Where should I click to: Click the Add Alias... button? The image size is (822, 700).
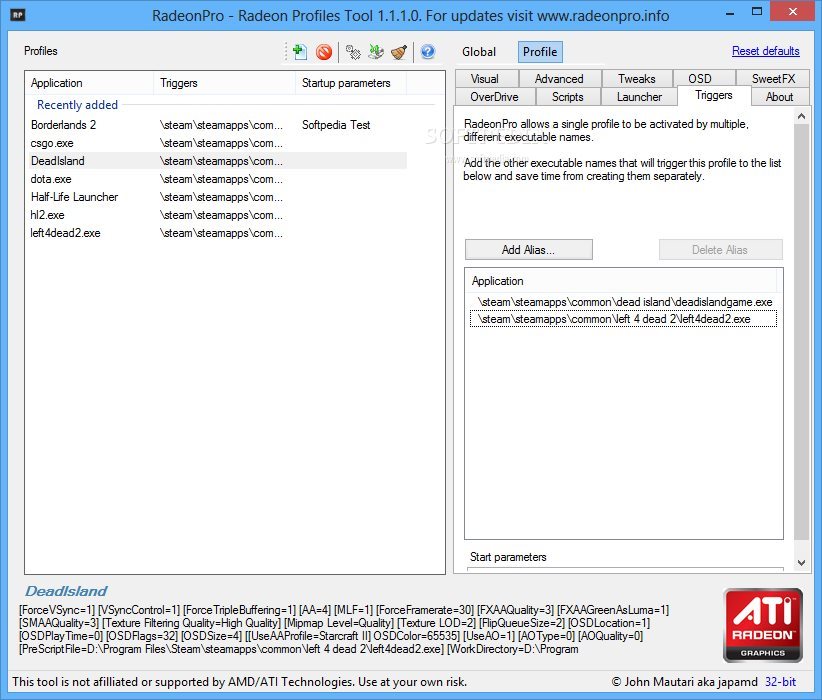coord(528,250)
